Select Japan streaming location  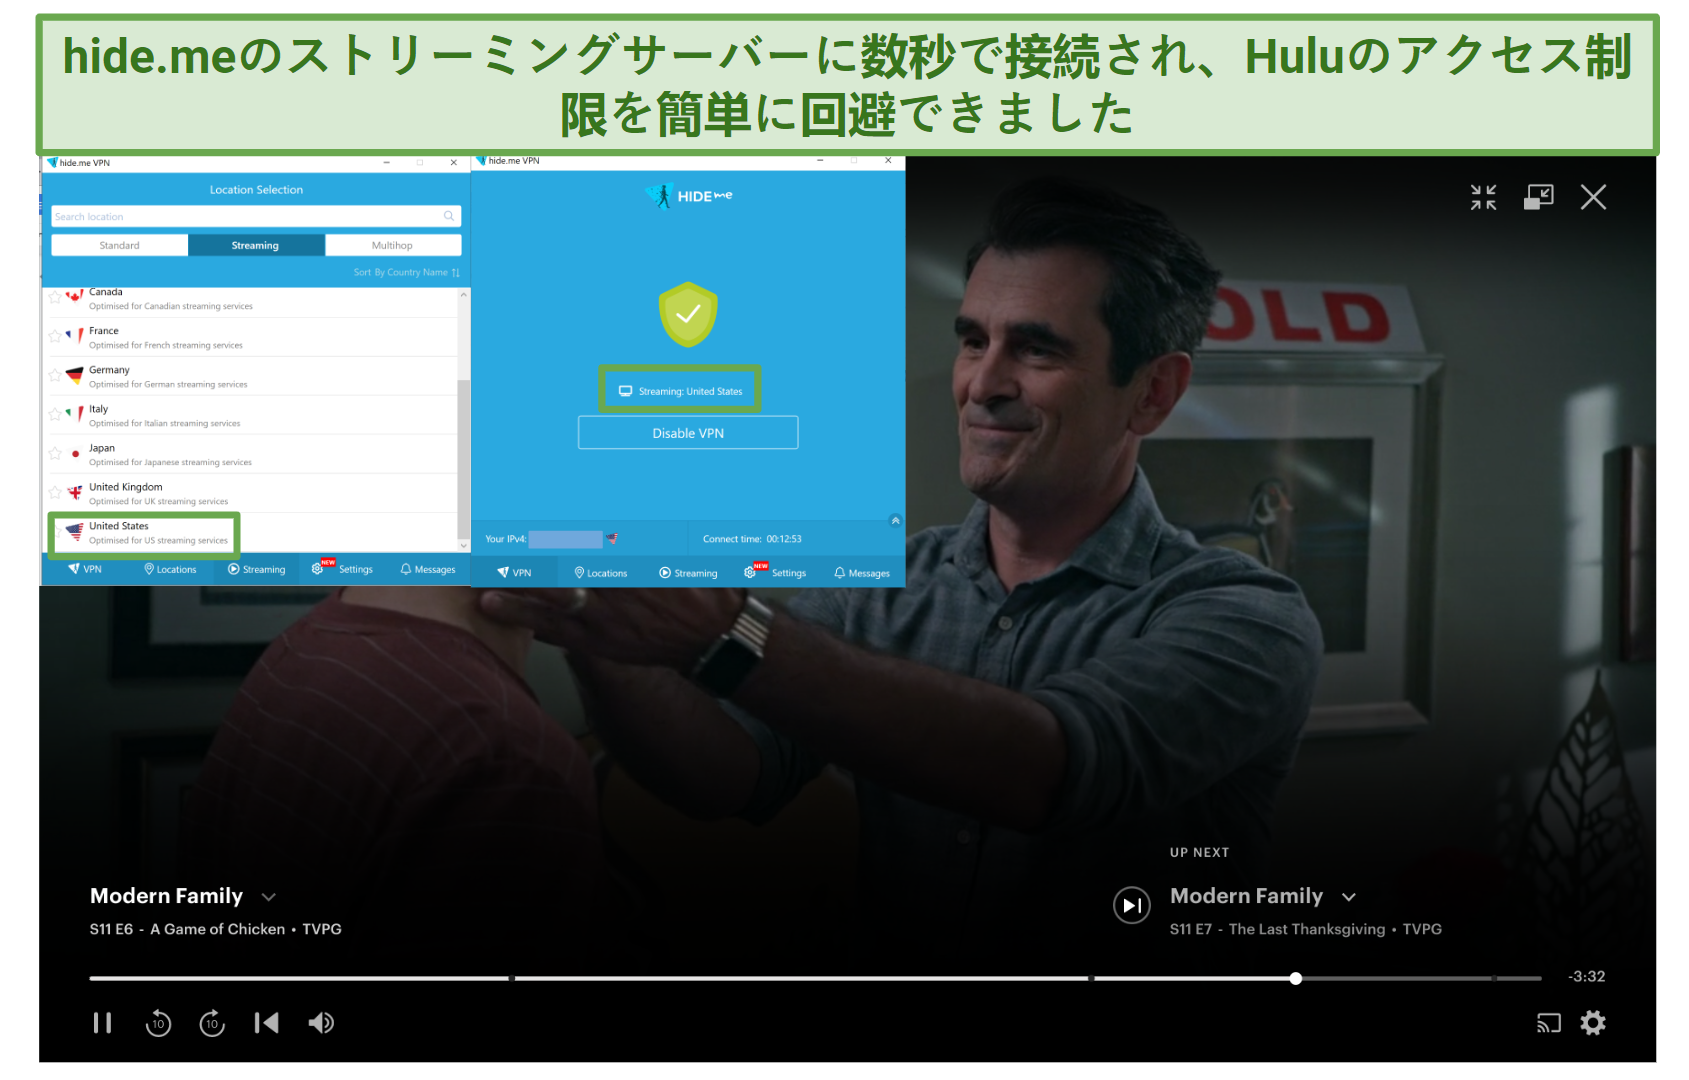pyautogui.click(x=250, y=454)
